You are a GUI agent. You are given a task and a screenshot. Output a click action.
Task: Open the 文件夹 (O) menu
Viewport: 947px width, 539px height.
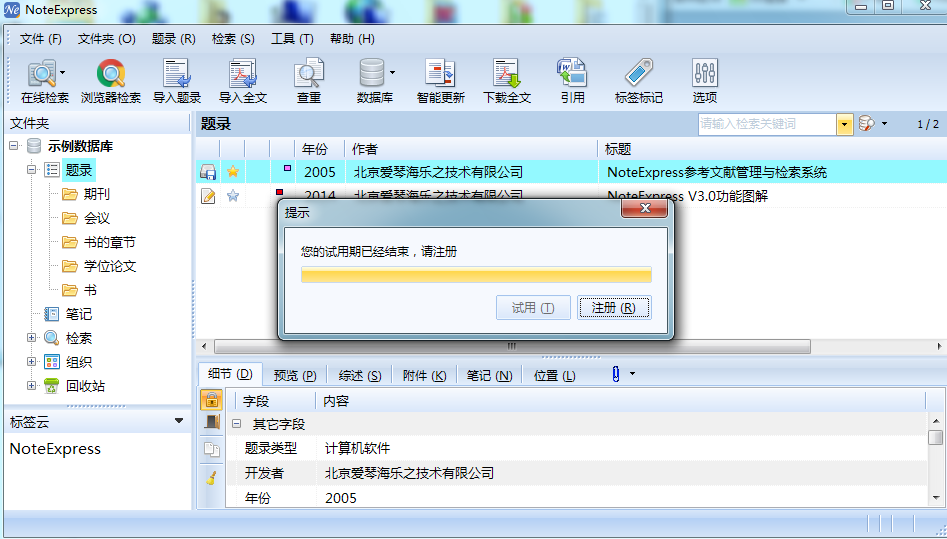(106, 39)
